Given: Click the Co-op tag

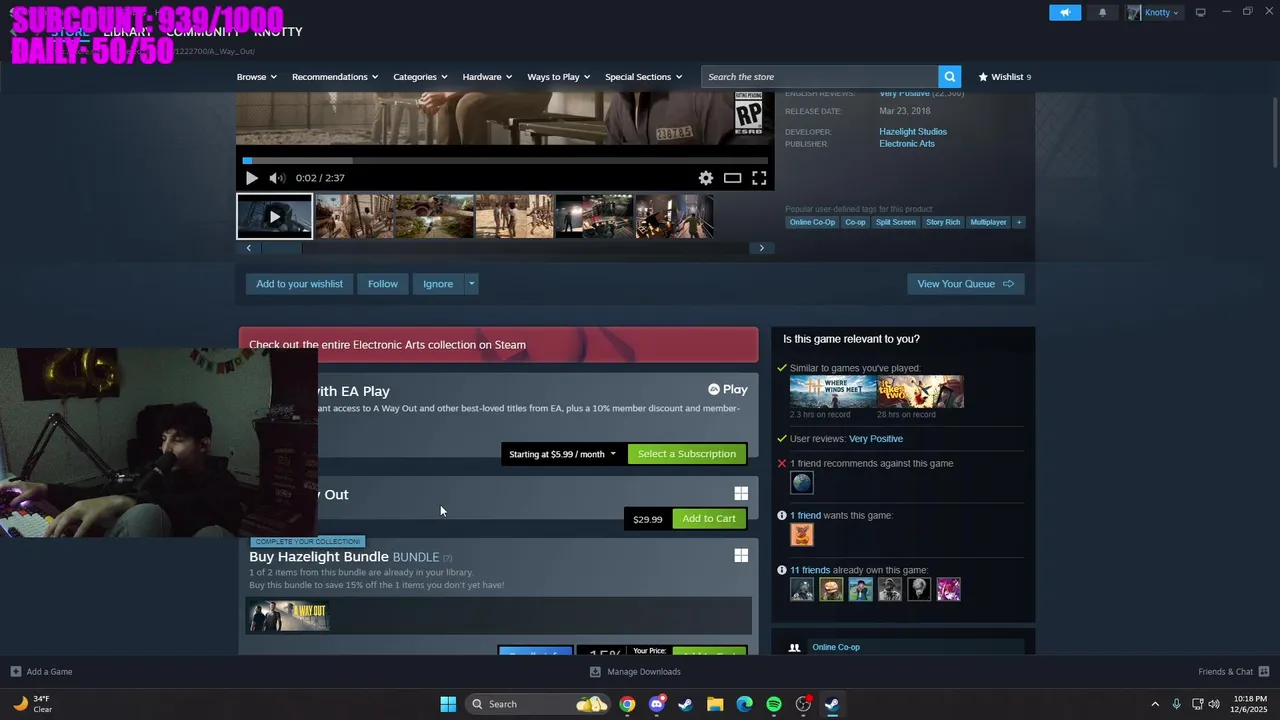Looking at the screenshot, I should click(855, 222).
